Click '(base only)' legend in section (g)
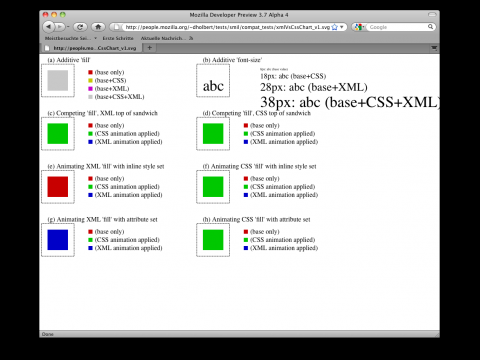This screenshot has height=360, width=480. [109, 232]
